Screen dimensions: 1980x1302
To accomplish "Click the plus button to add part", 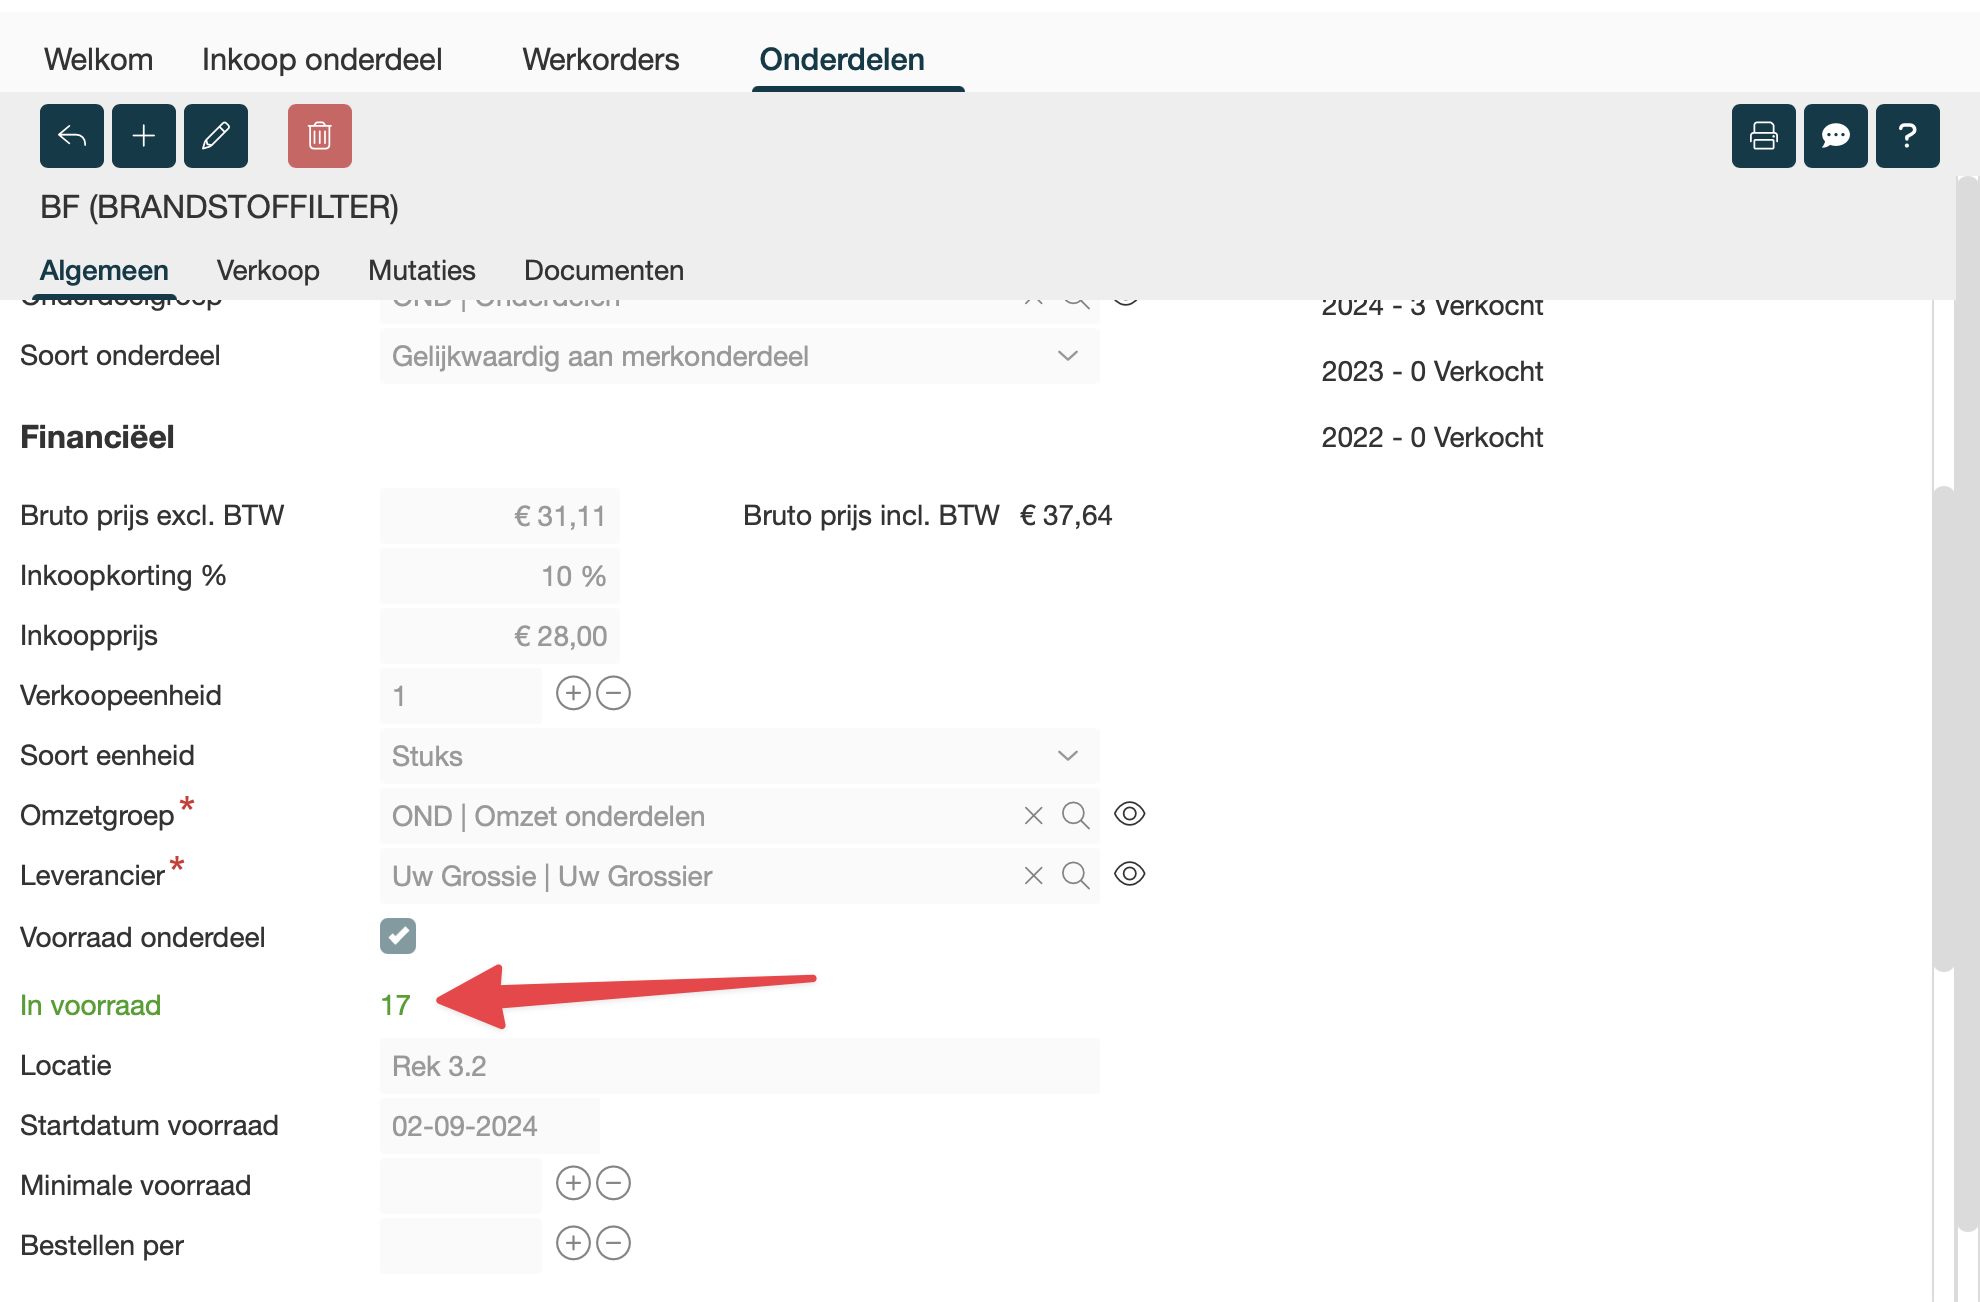I will [144, 136].
